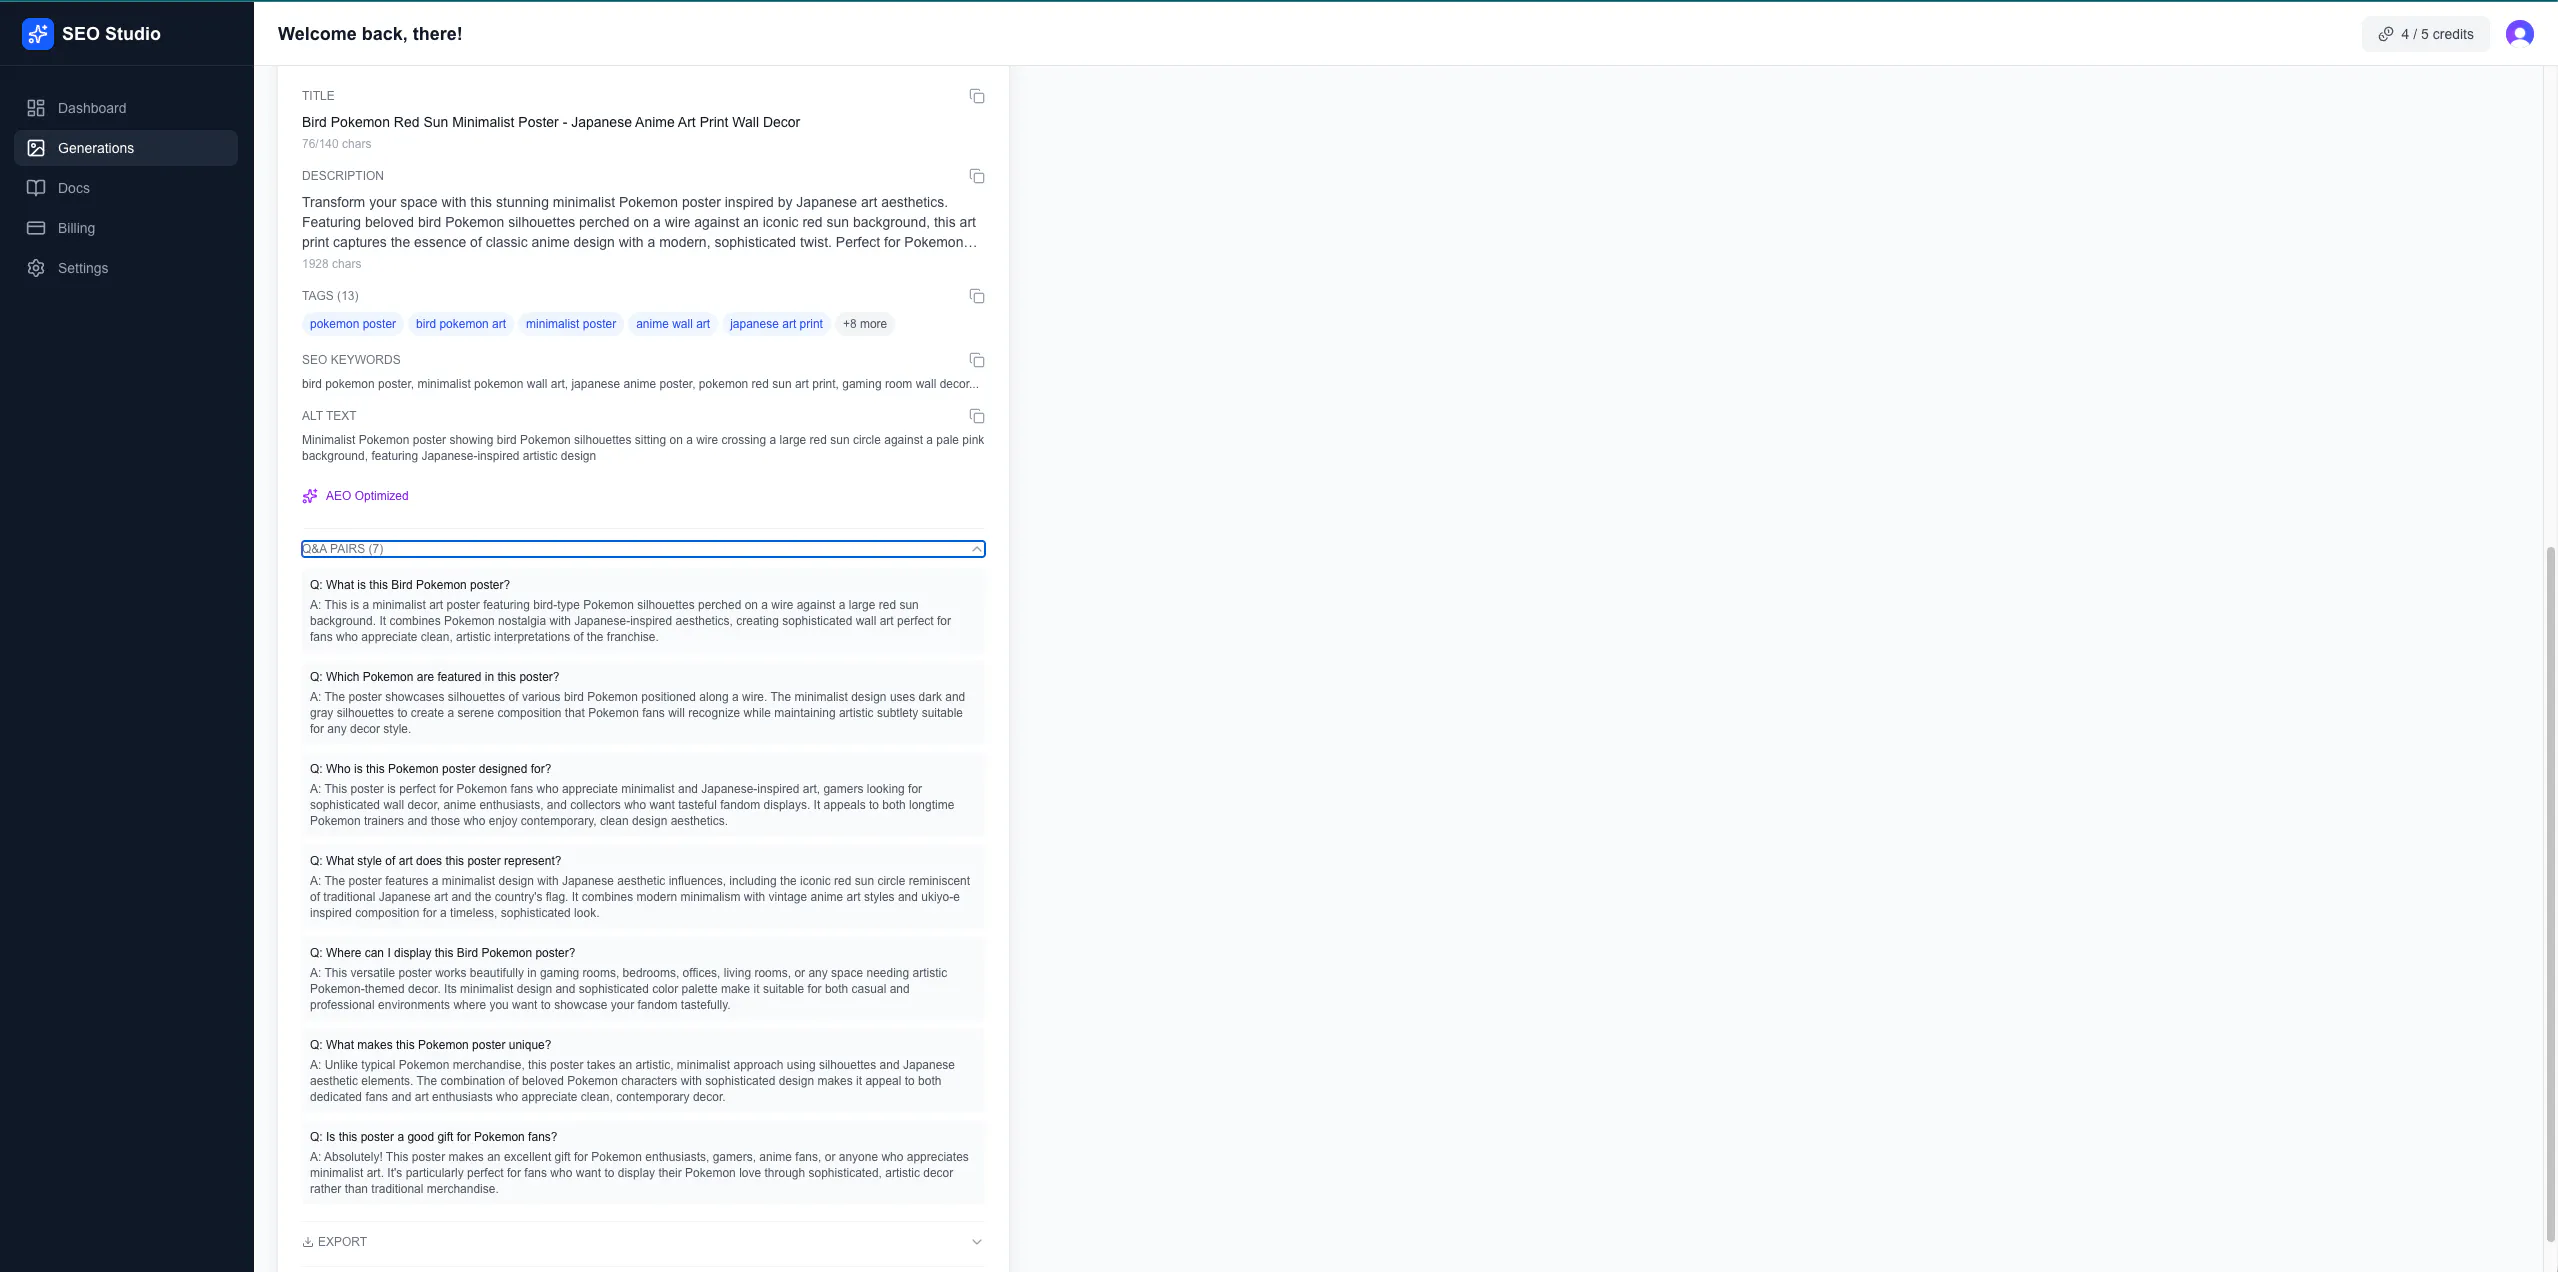This screenshot has height=1272, width=2558.
Task: Click the answer starting 'Absolutely! This poster makes'
Action: pyautogui.click(x=639, y=1173)
